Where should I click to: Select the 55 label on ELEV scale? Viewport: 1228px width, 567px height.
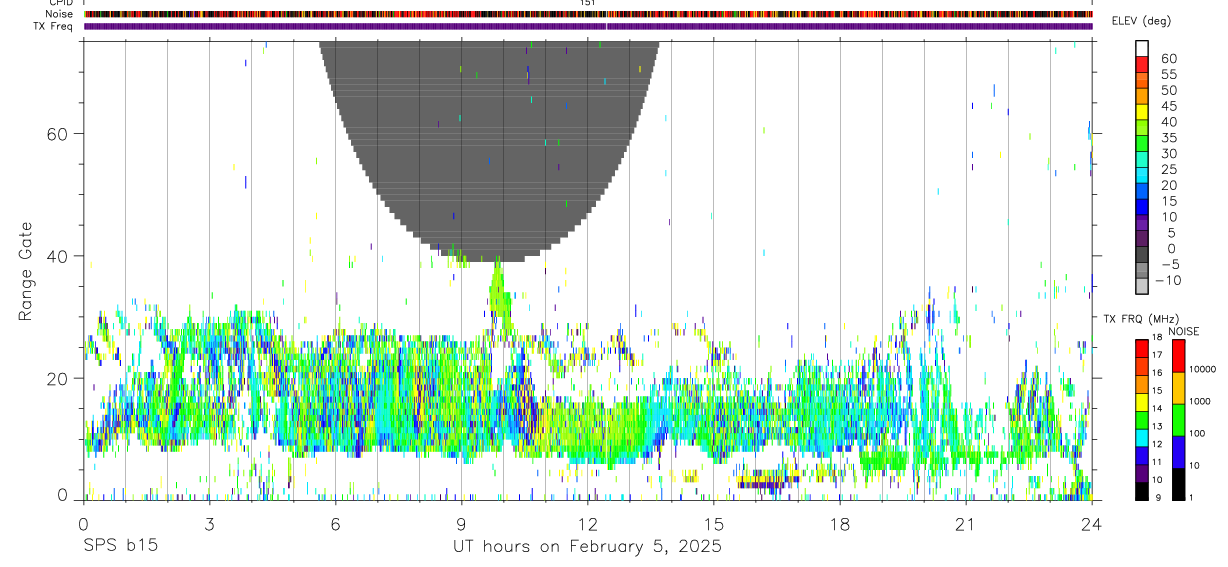pos(1168,75)
